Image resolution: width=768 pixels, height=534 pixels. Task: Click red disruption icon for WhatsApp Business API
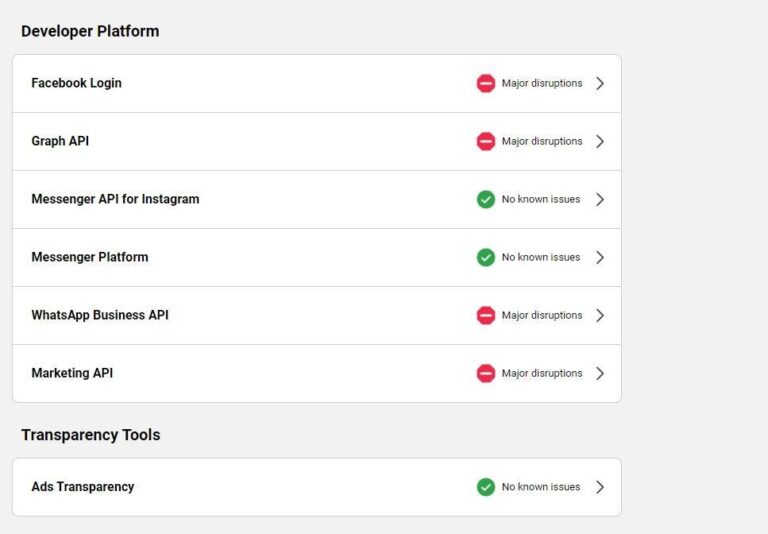coord(486,315)
